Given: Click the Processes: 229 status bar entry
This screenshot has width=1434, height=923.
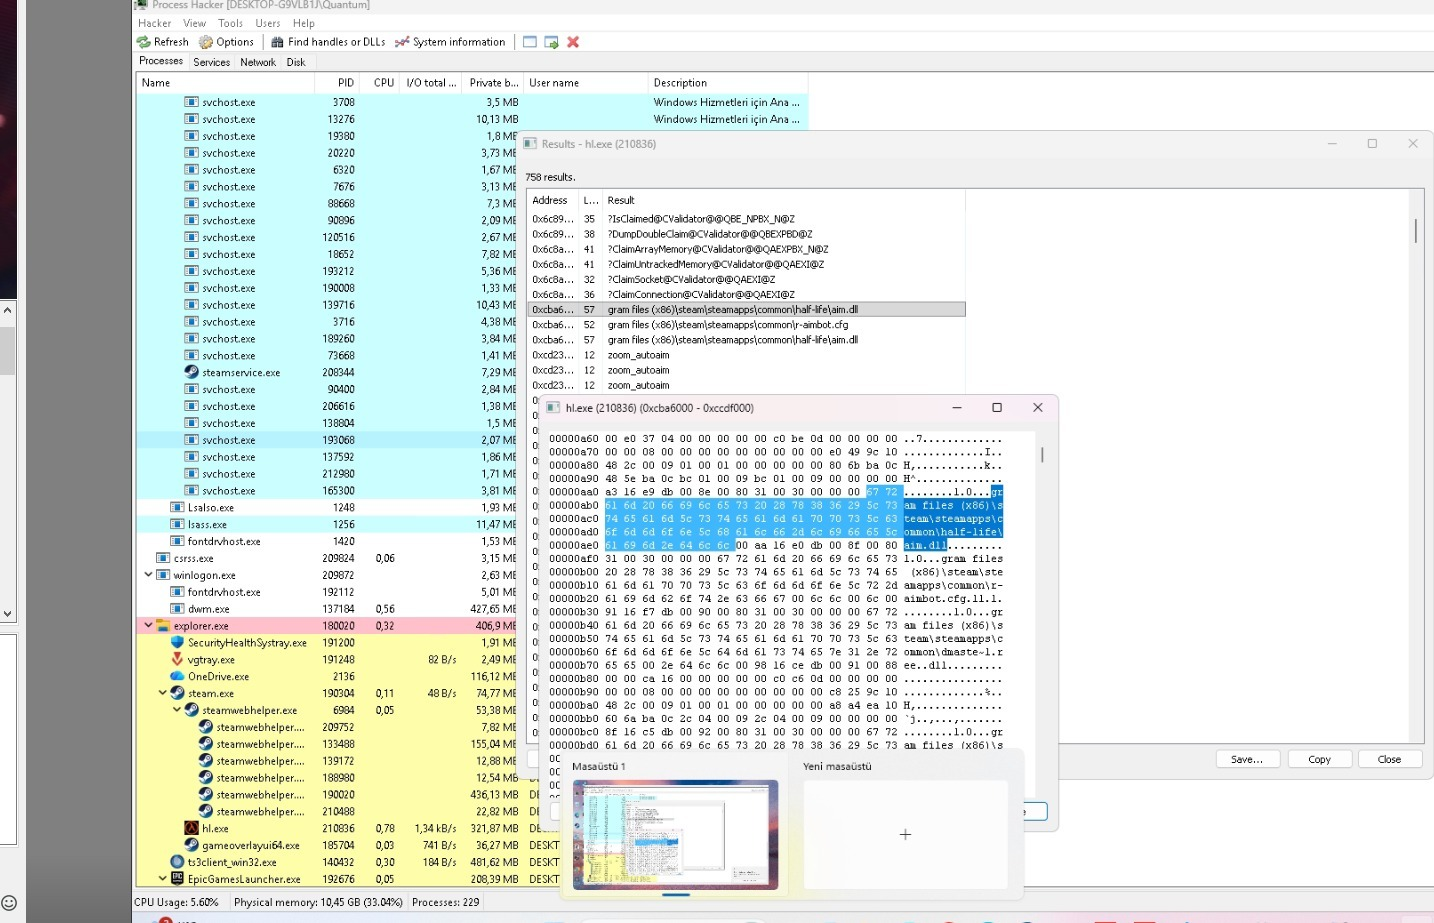Looking at the screenshot, I should click(x=446, y=902).
